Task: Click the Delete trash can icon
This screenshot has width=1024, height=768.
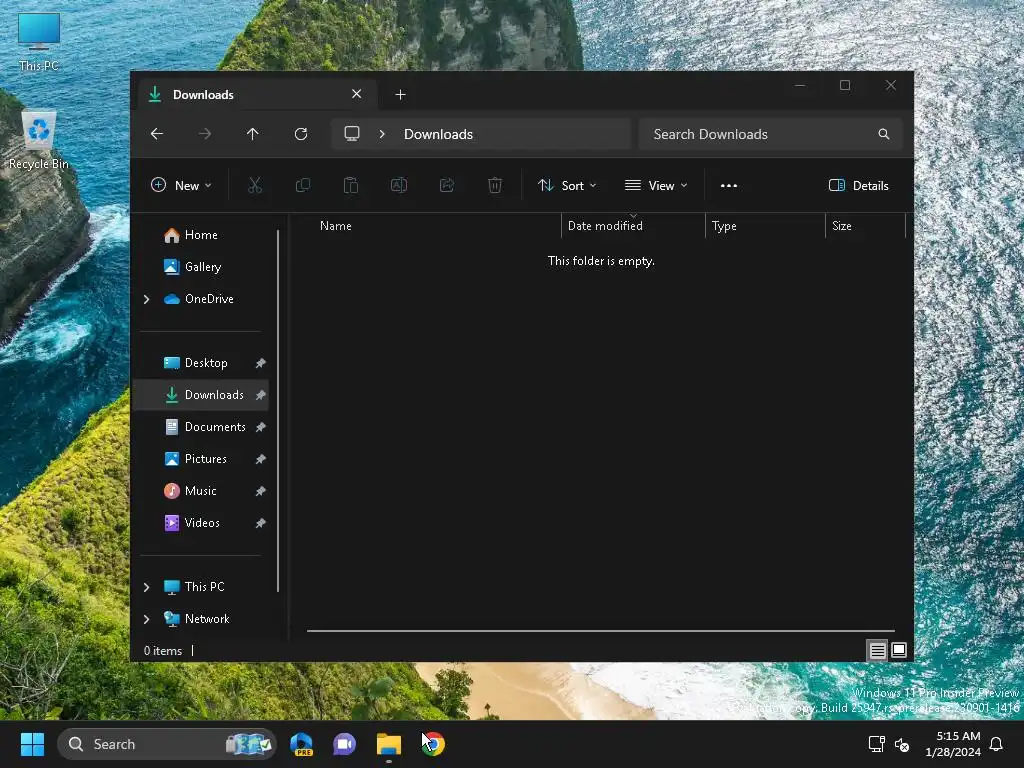Action: coord(495,185)
